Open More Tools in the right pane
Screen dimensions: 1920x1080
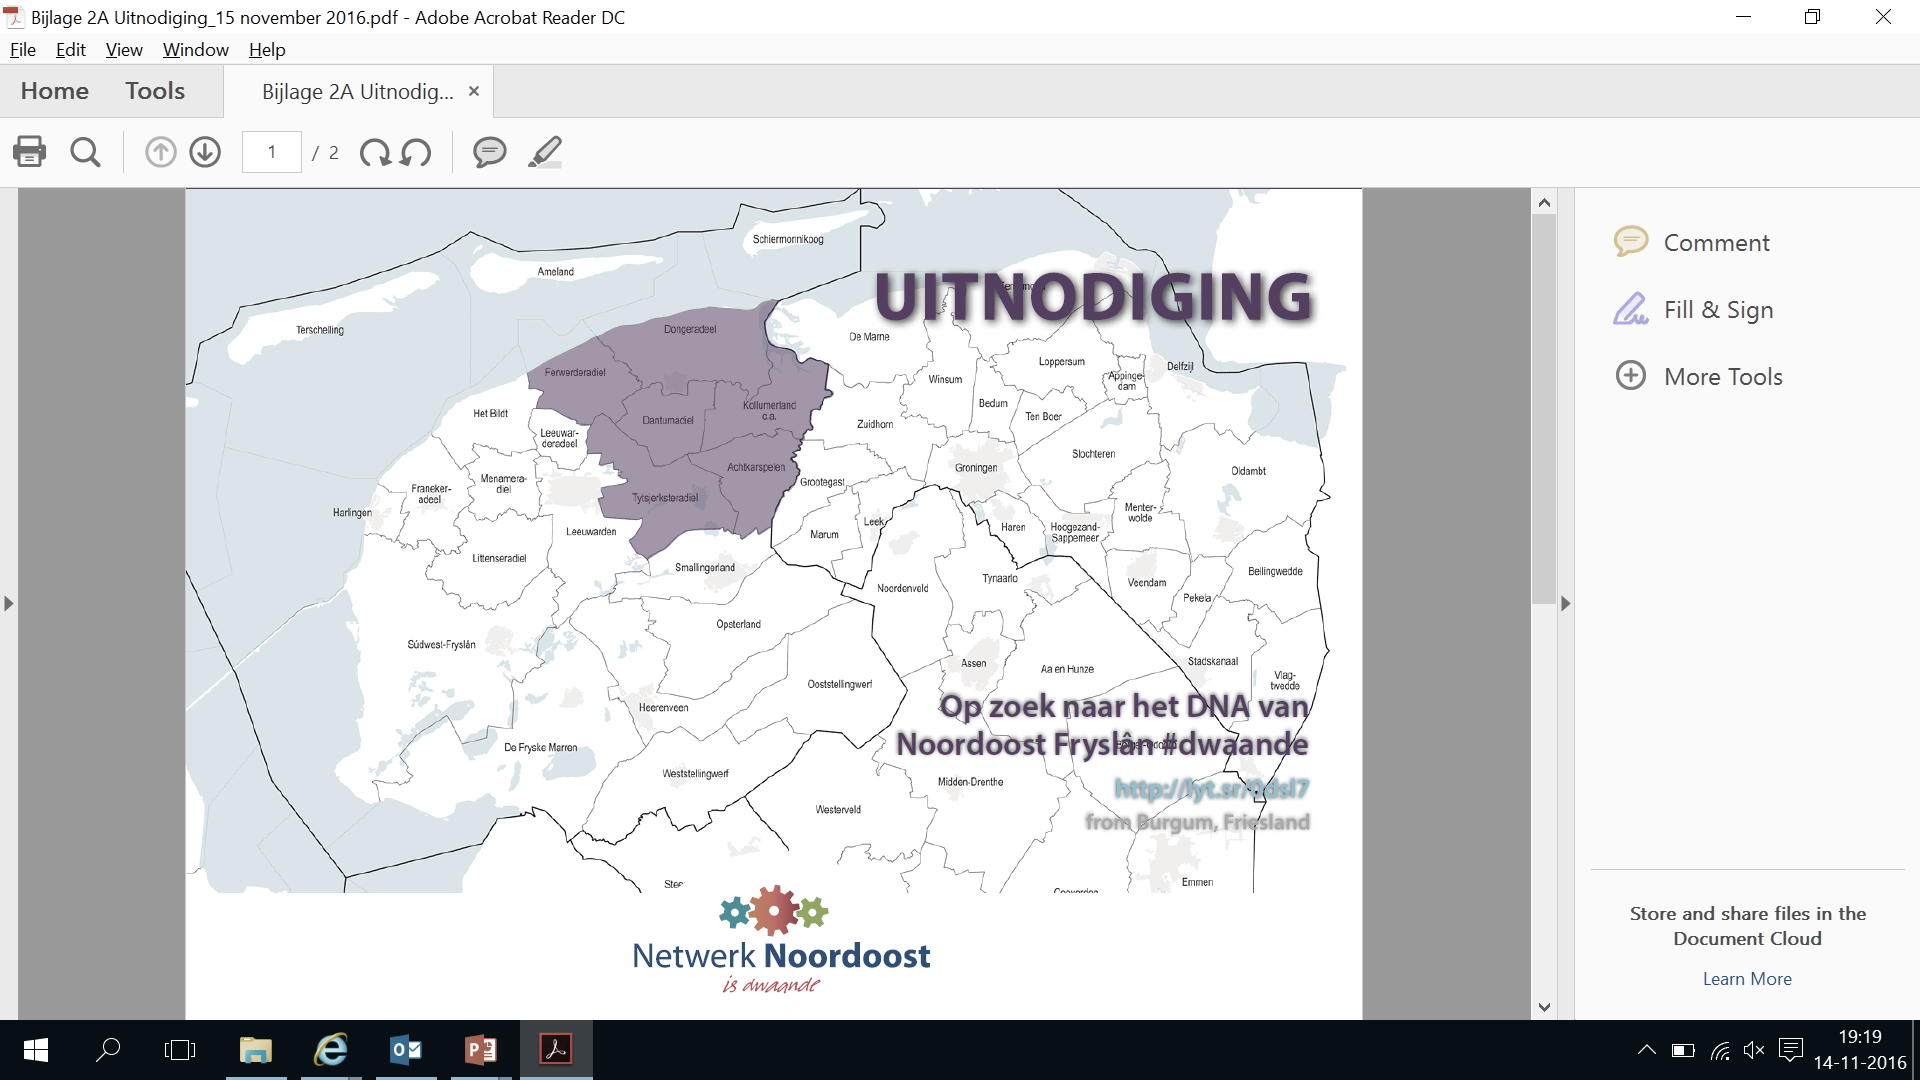coord(1699,376)
